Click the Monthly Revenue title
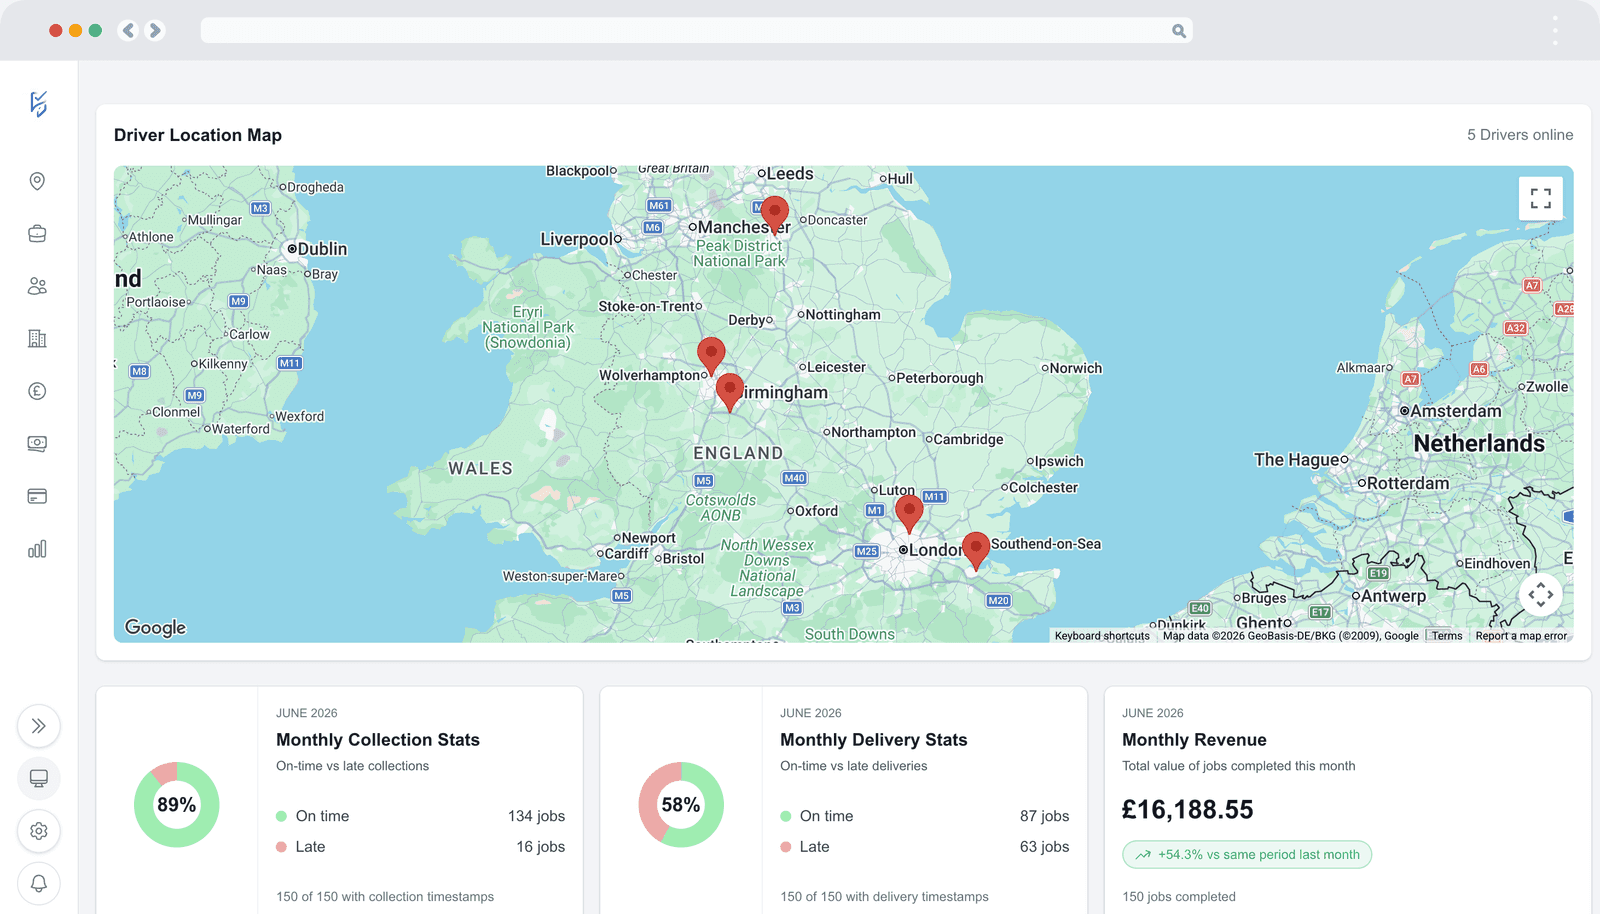Viewport: 1600px width, 914px height. 1194,740
